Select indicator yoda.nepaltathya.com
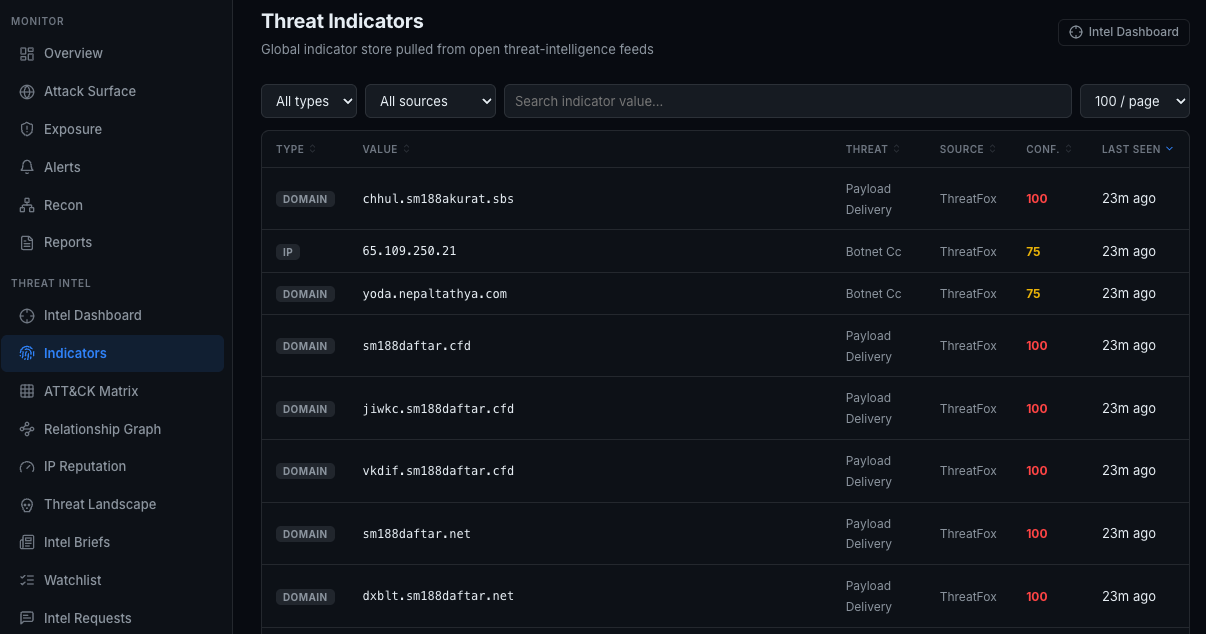Viewport: 1206px width, 634px height. [435, 294]
